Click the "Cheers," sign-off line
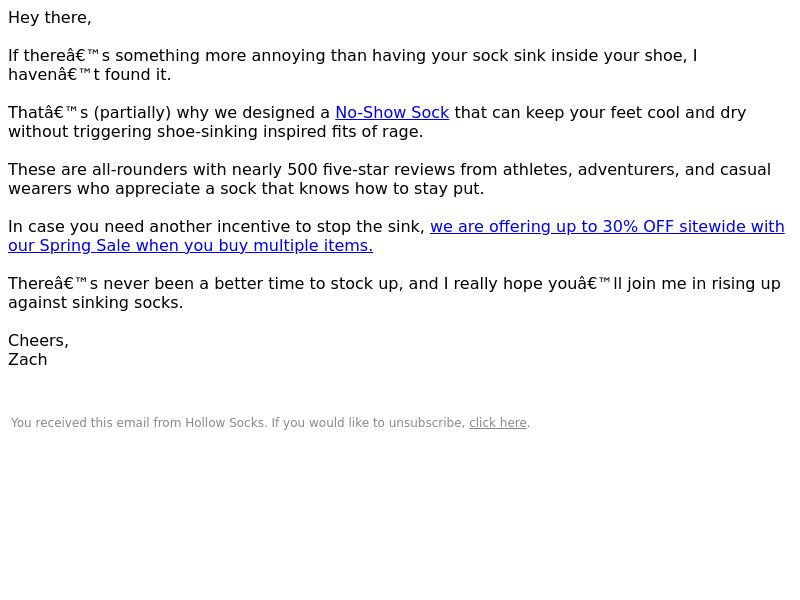The width and height of the screenshot is (800, 600). 38,340
